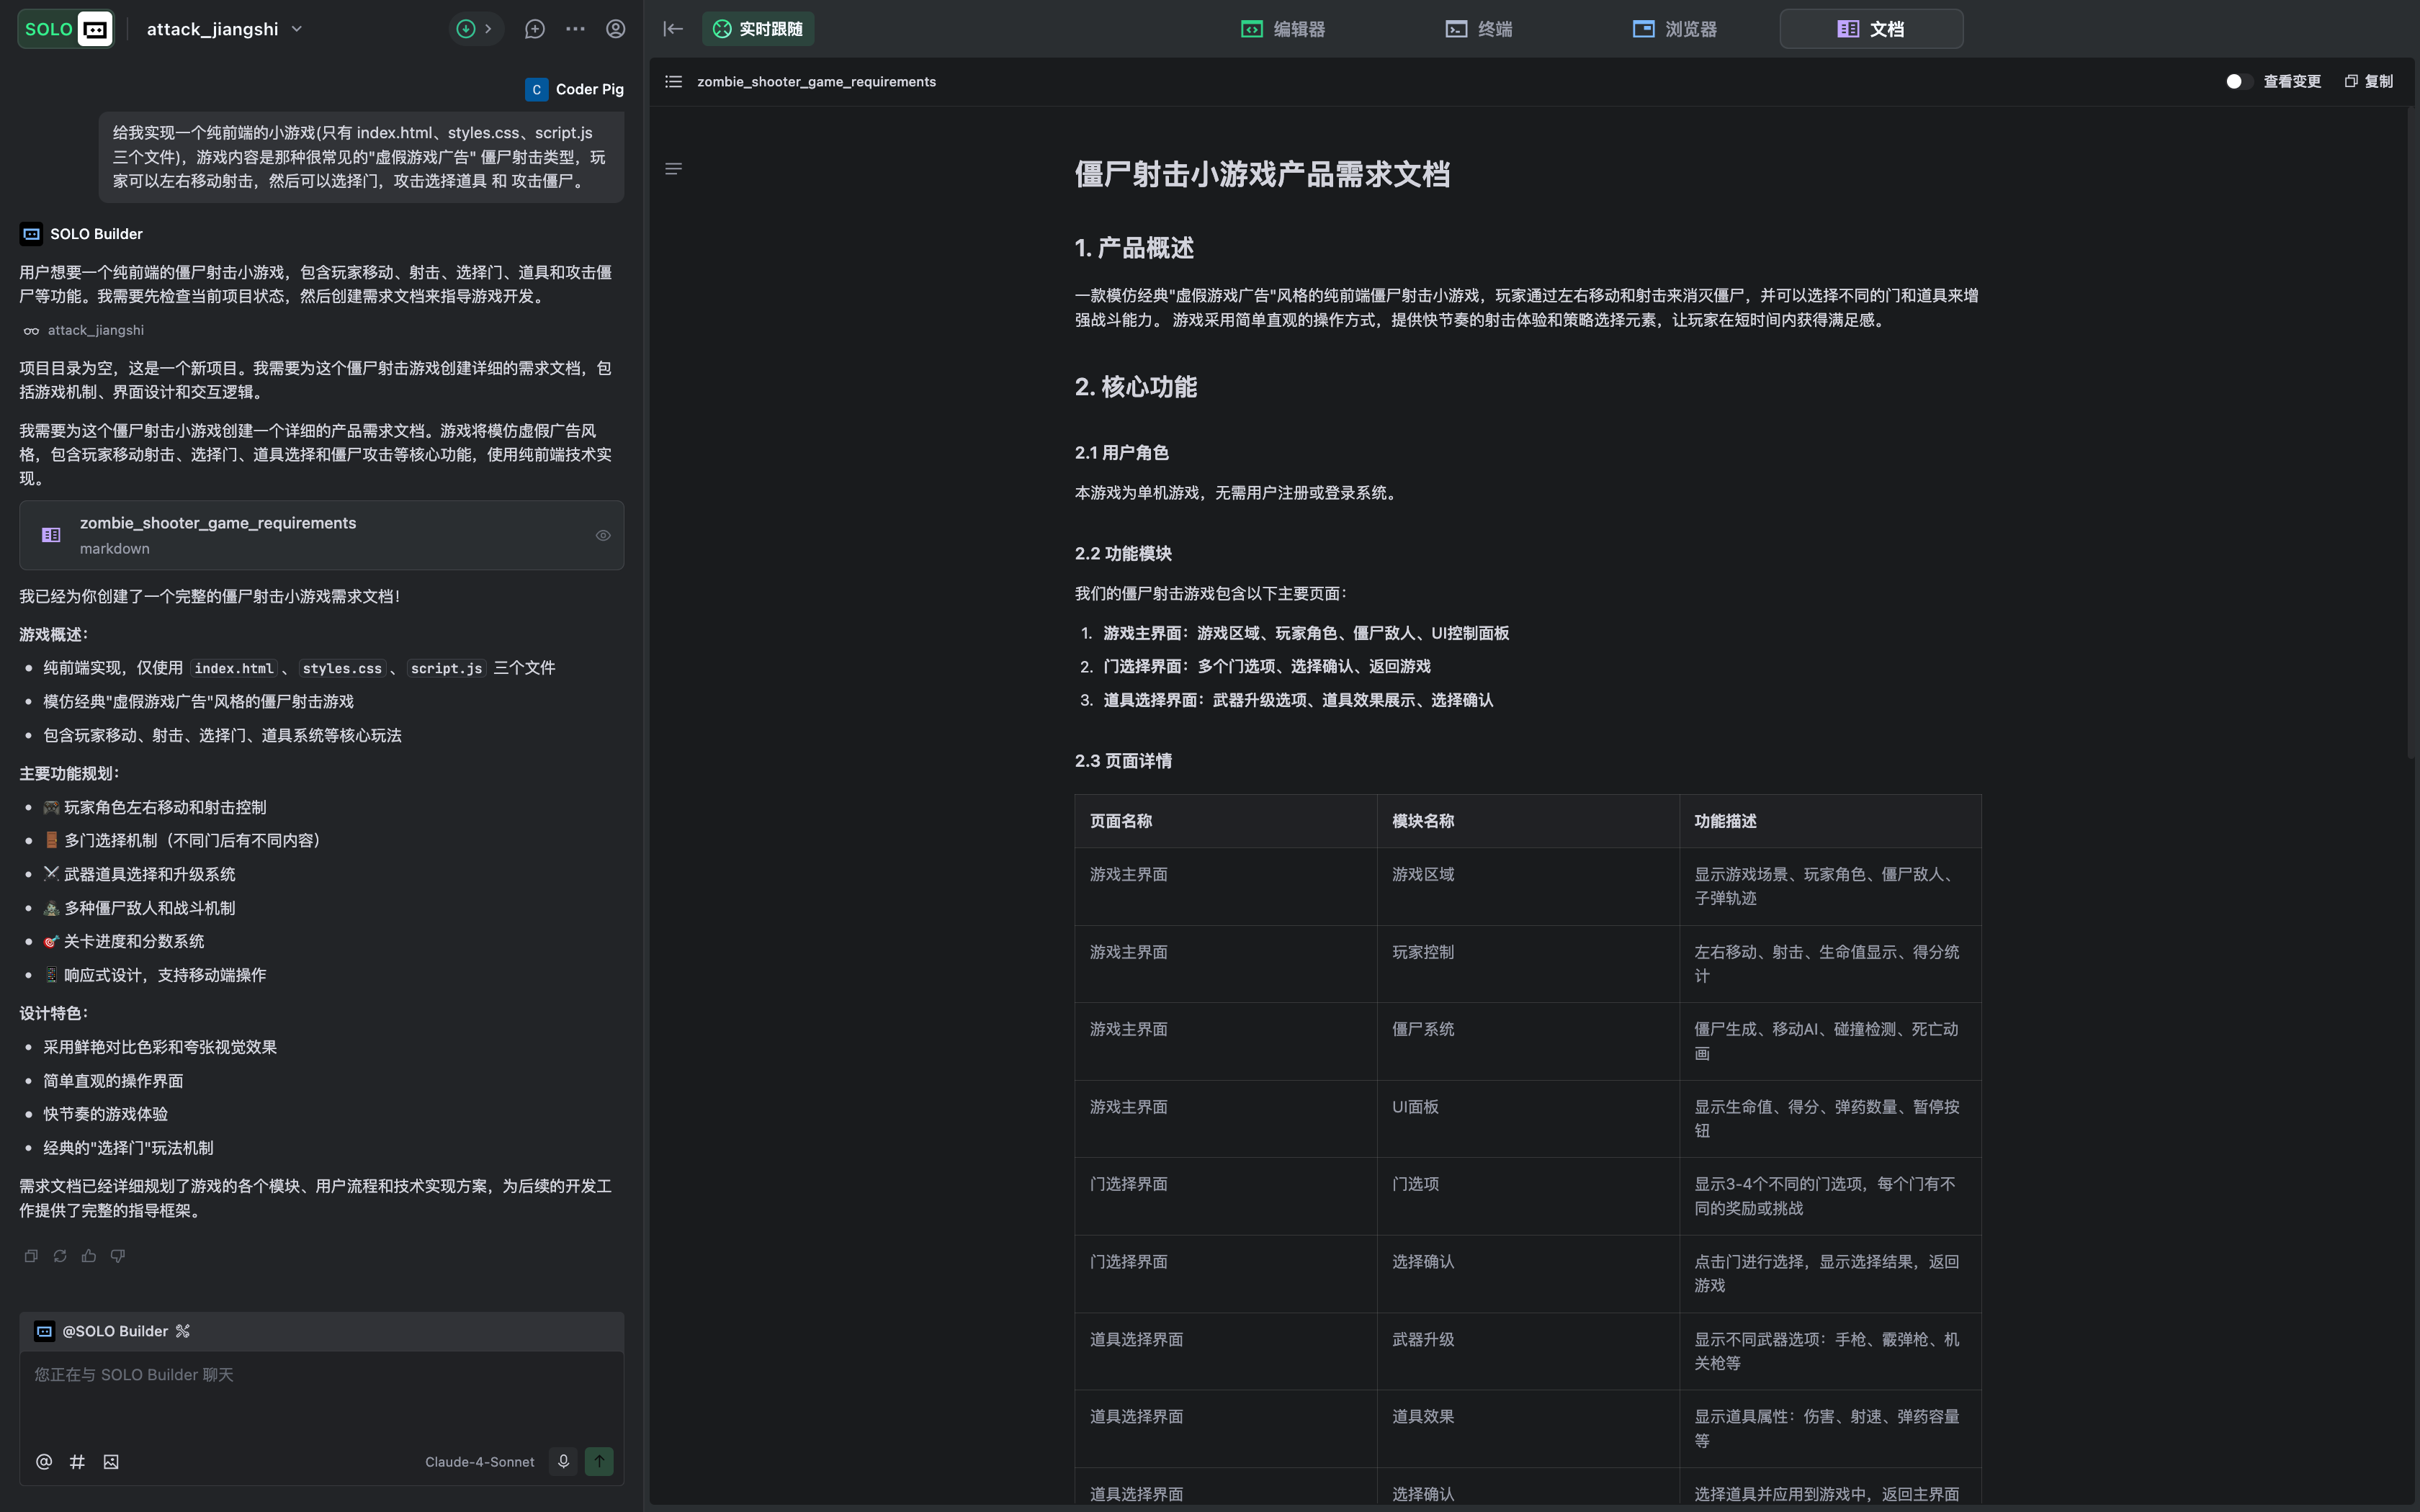
Task: Toggle the SOLO mode switch
Action: pyautogui.click(x=65, y=29)
